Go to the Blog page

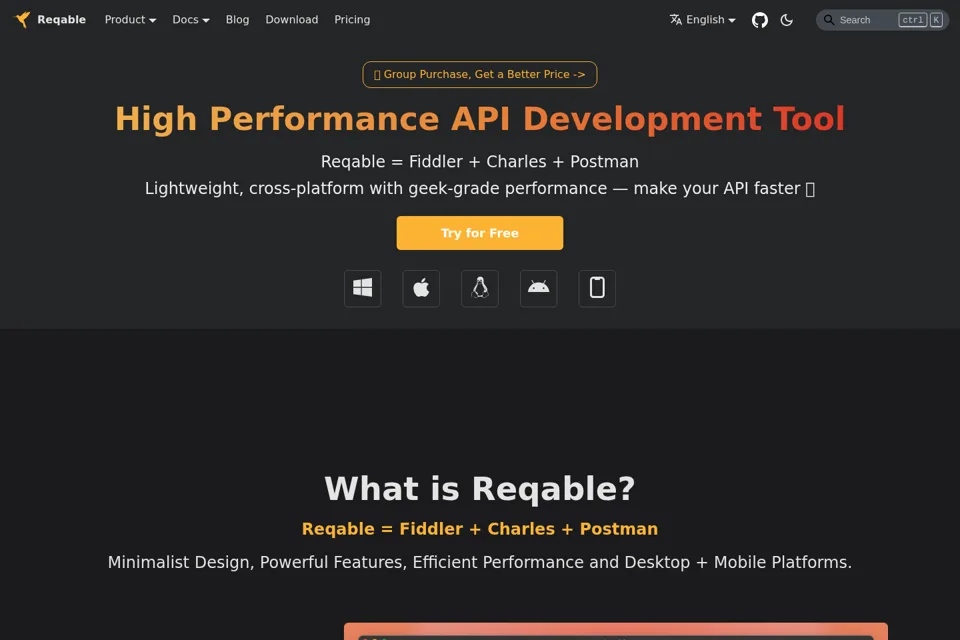[x=237, y=20]
